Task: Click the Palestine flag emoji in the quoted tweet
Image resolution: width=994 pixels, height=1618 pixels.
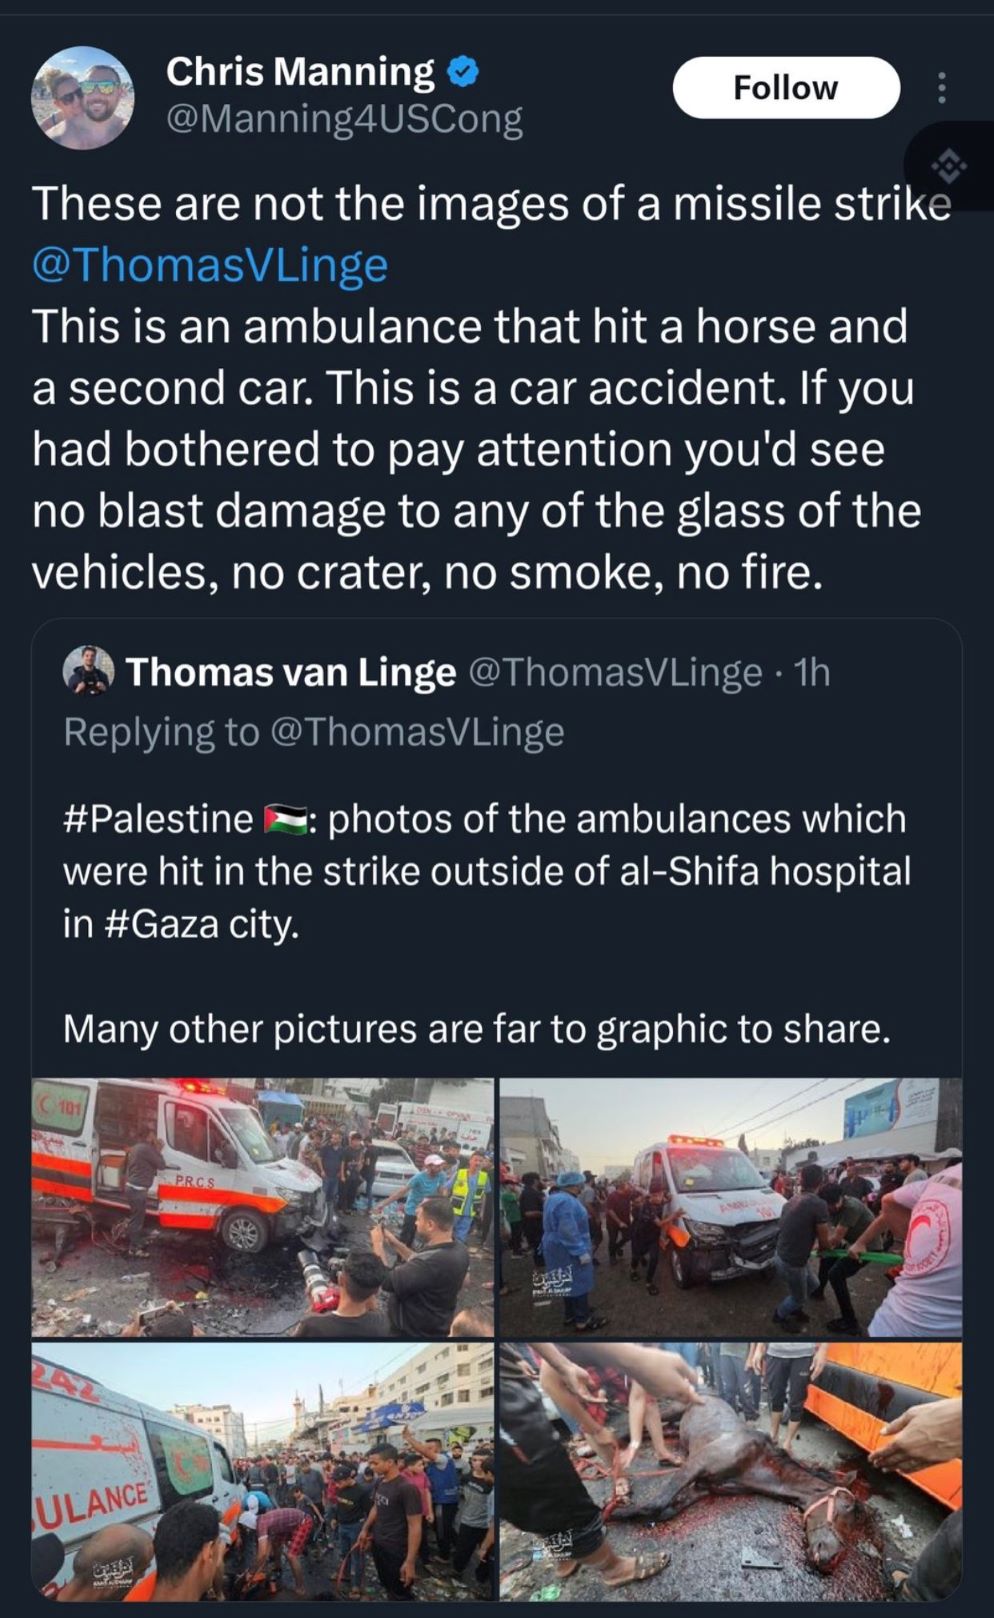Action: point(283,818)
